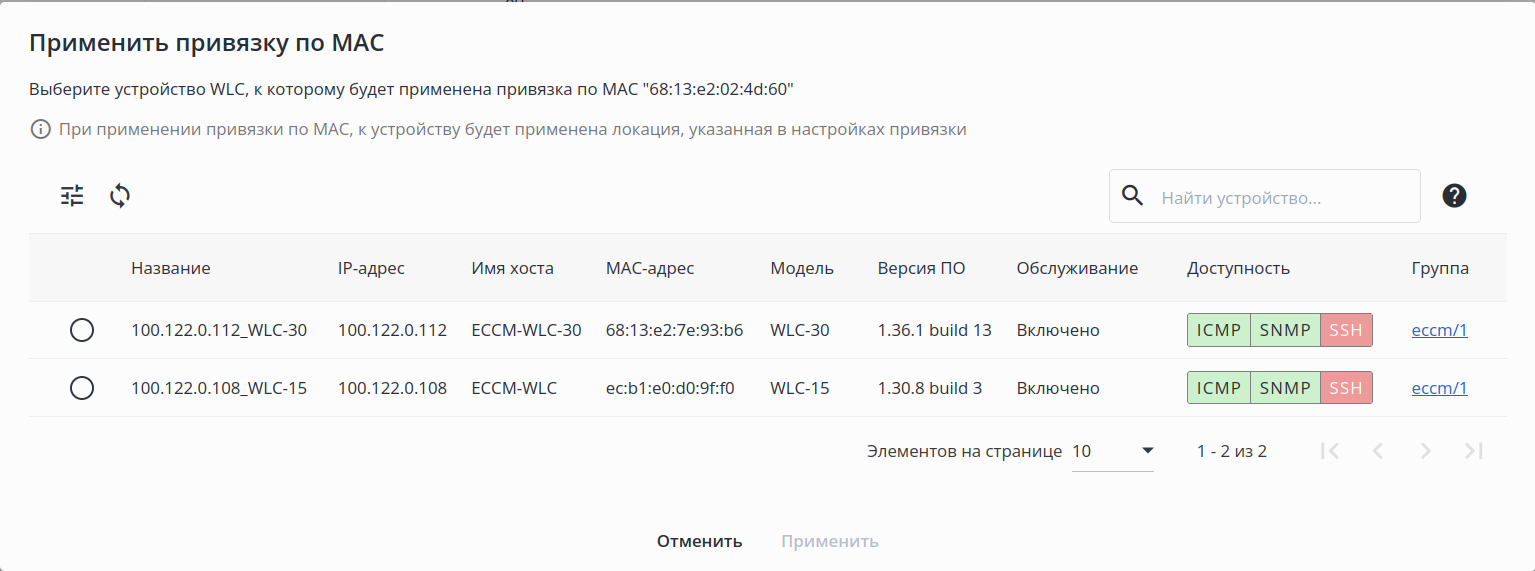Select the 100.122.0.108_WLC-15 device radio button
Viewport: 1535px width, 571px height.
click(x=82, y=388)
